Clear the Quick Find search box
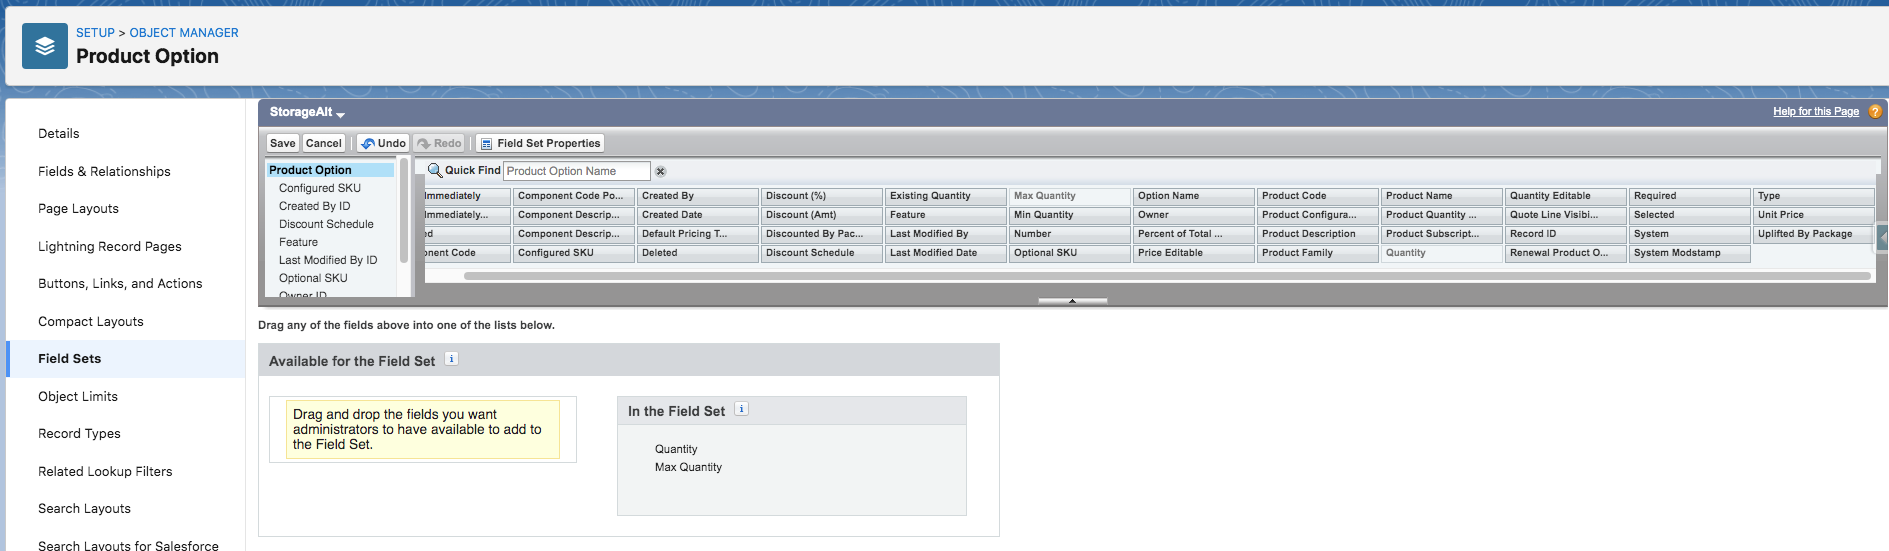Image resolution: width=1889 pixels, height=551 pixels. tap(660, 171)
